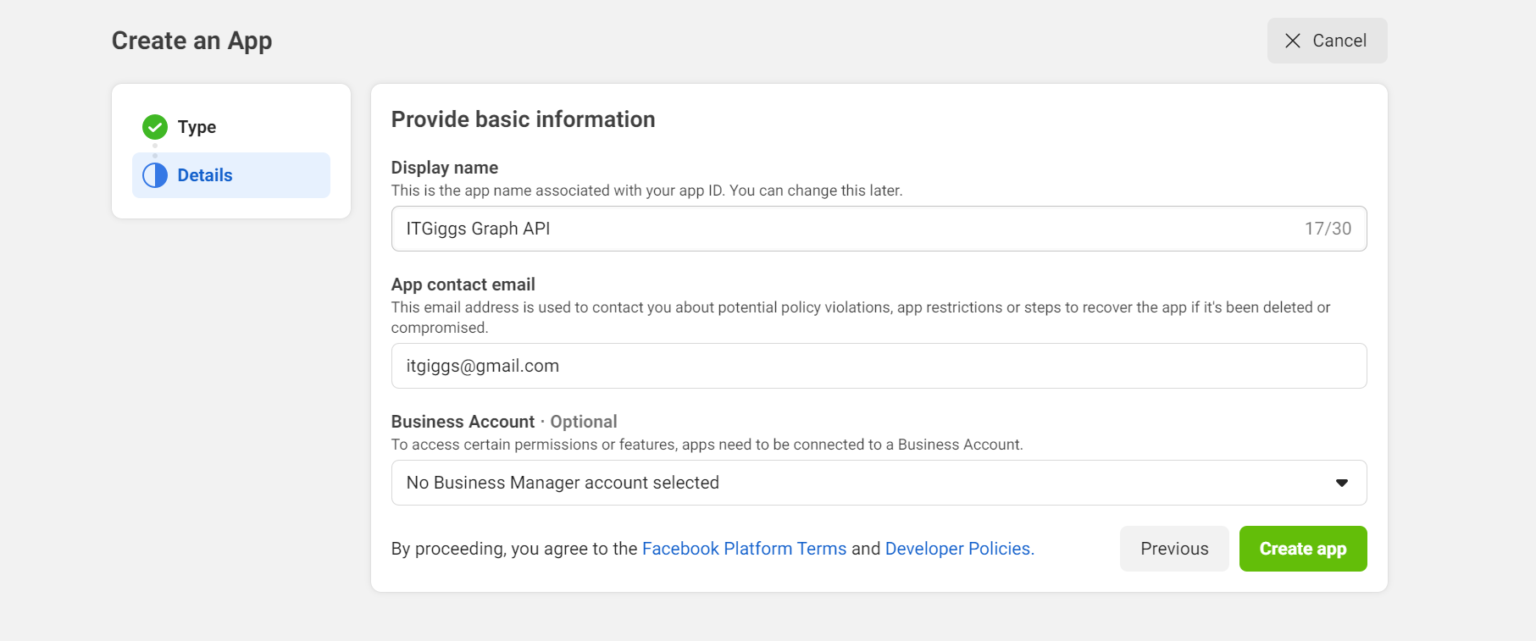Click the 'Business Account · Optional' label
This screenshot has width=1536, height=641.
click(504, 422)
